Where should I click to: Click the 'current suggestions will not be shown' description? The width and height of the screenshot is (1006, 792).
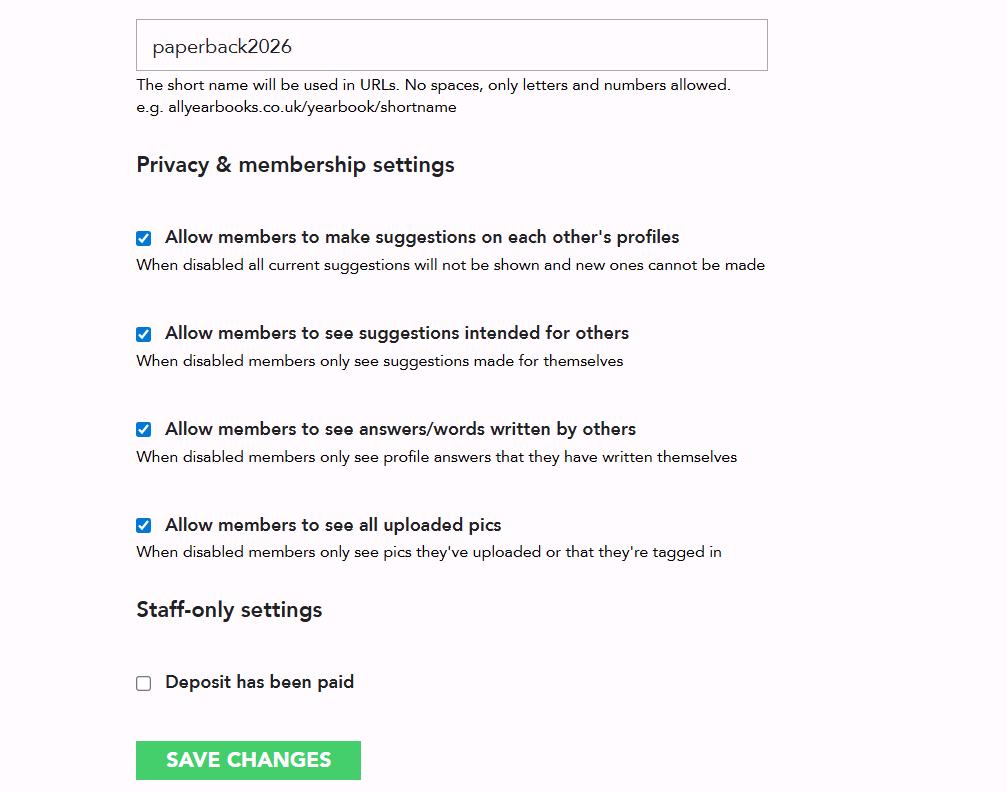pos(450,265)
